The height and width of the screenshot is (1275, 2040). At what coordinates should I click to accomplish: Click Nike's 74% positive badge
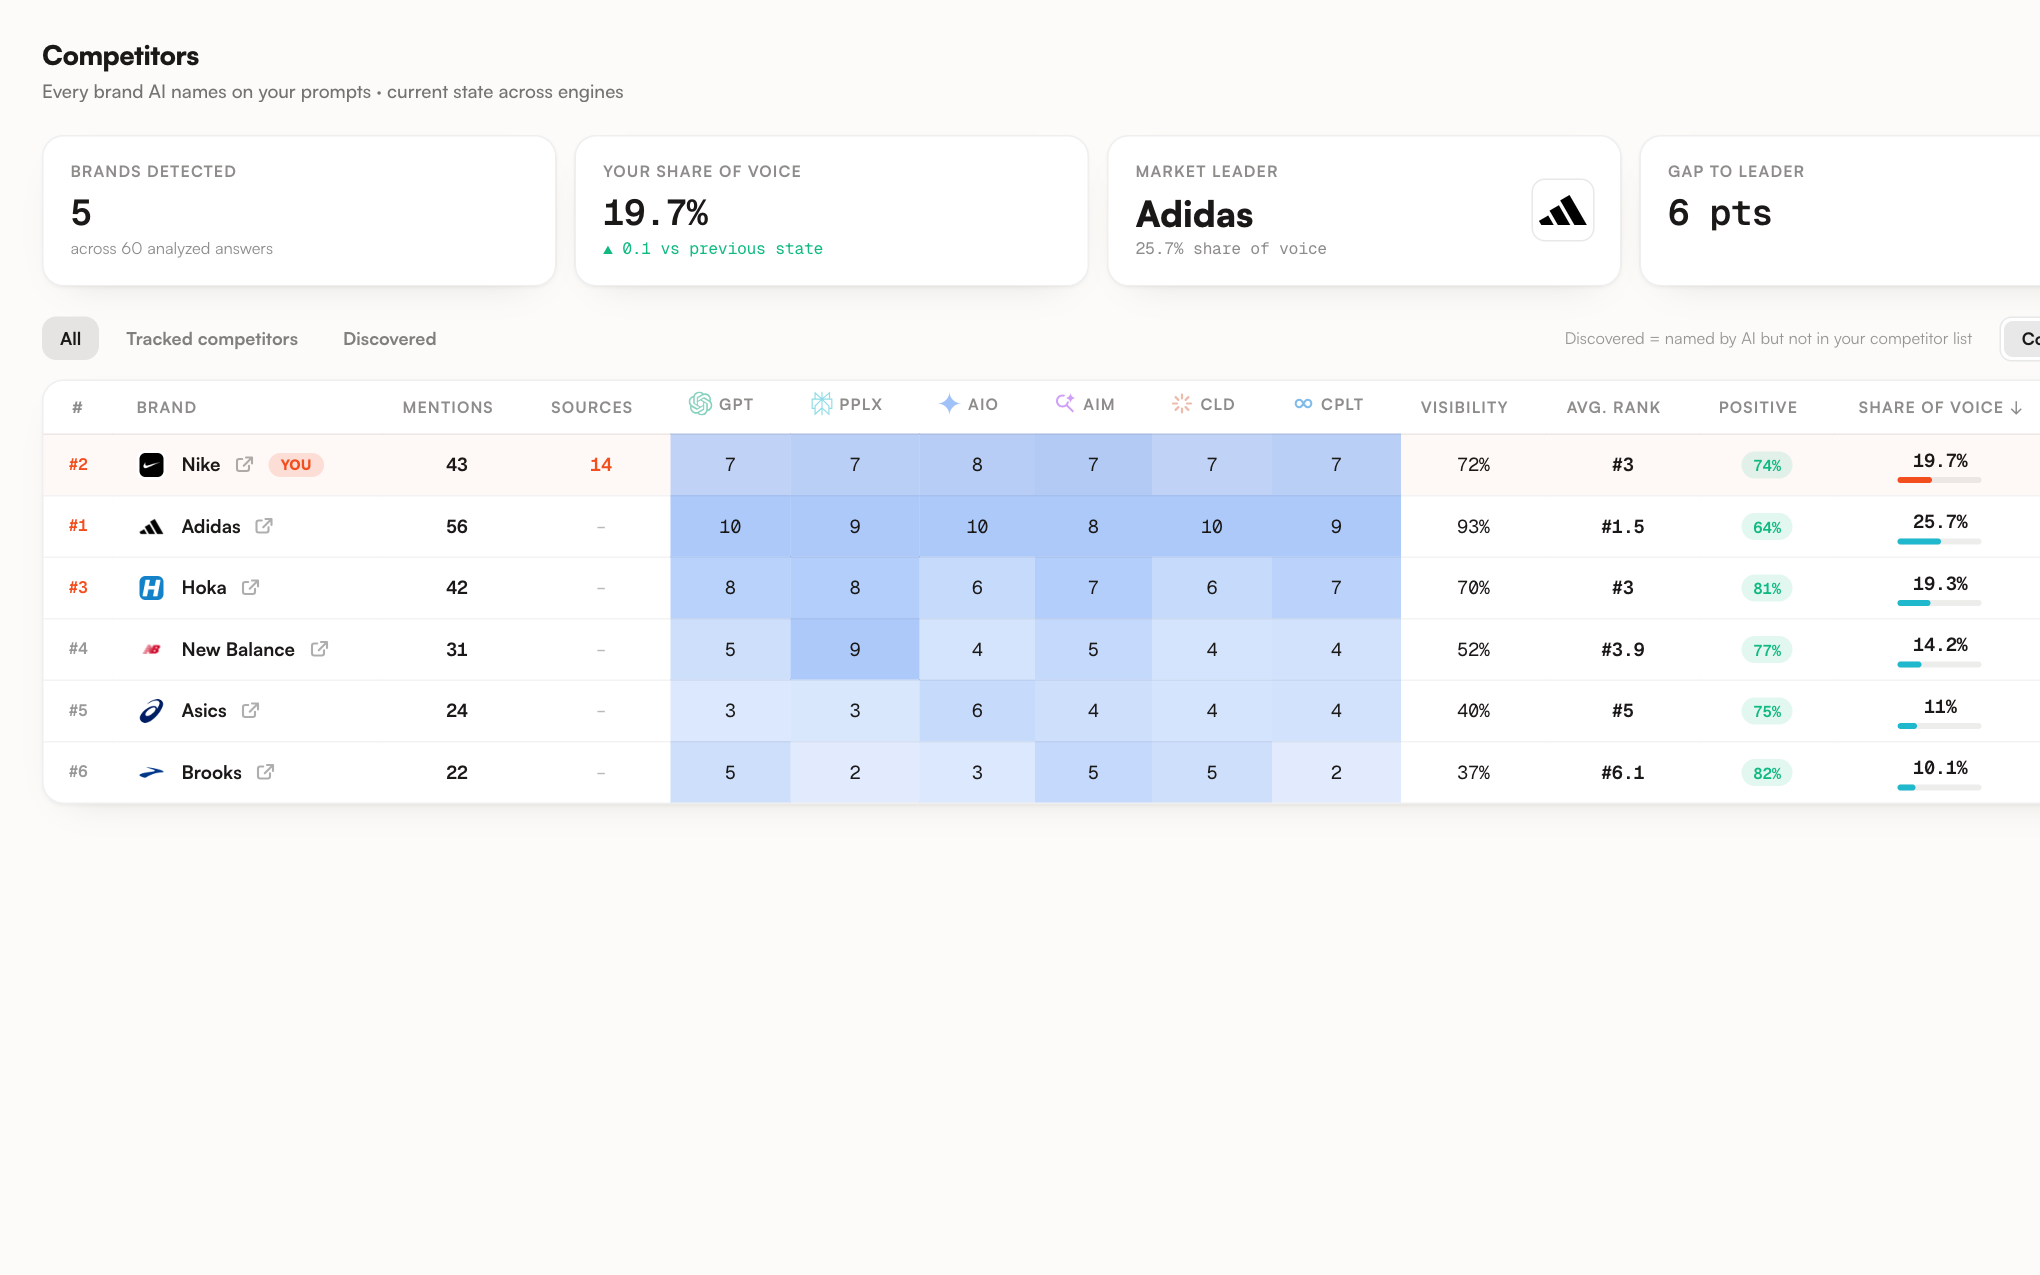point(1766,465)
